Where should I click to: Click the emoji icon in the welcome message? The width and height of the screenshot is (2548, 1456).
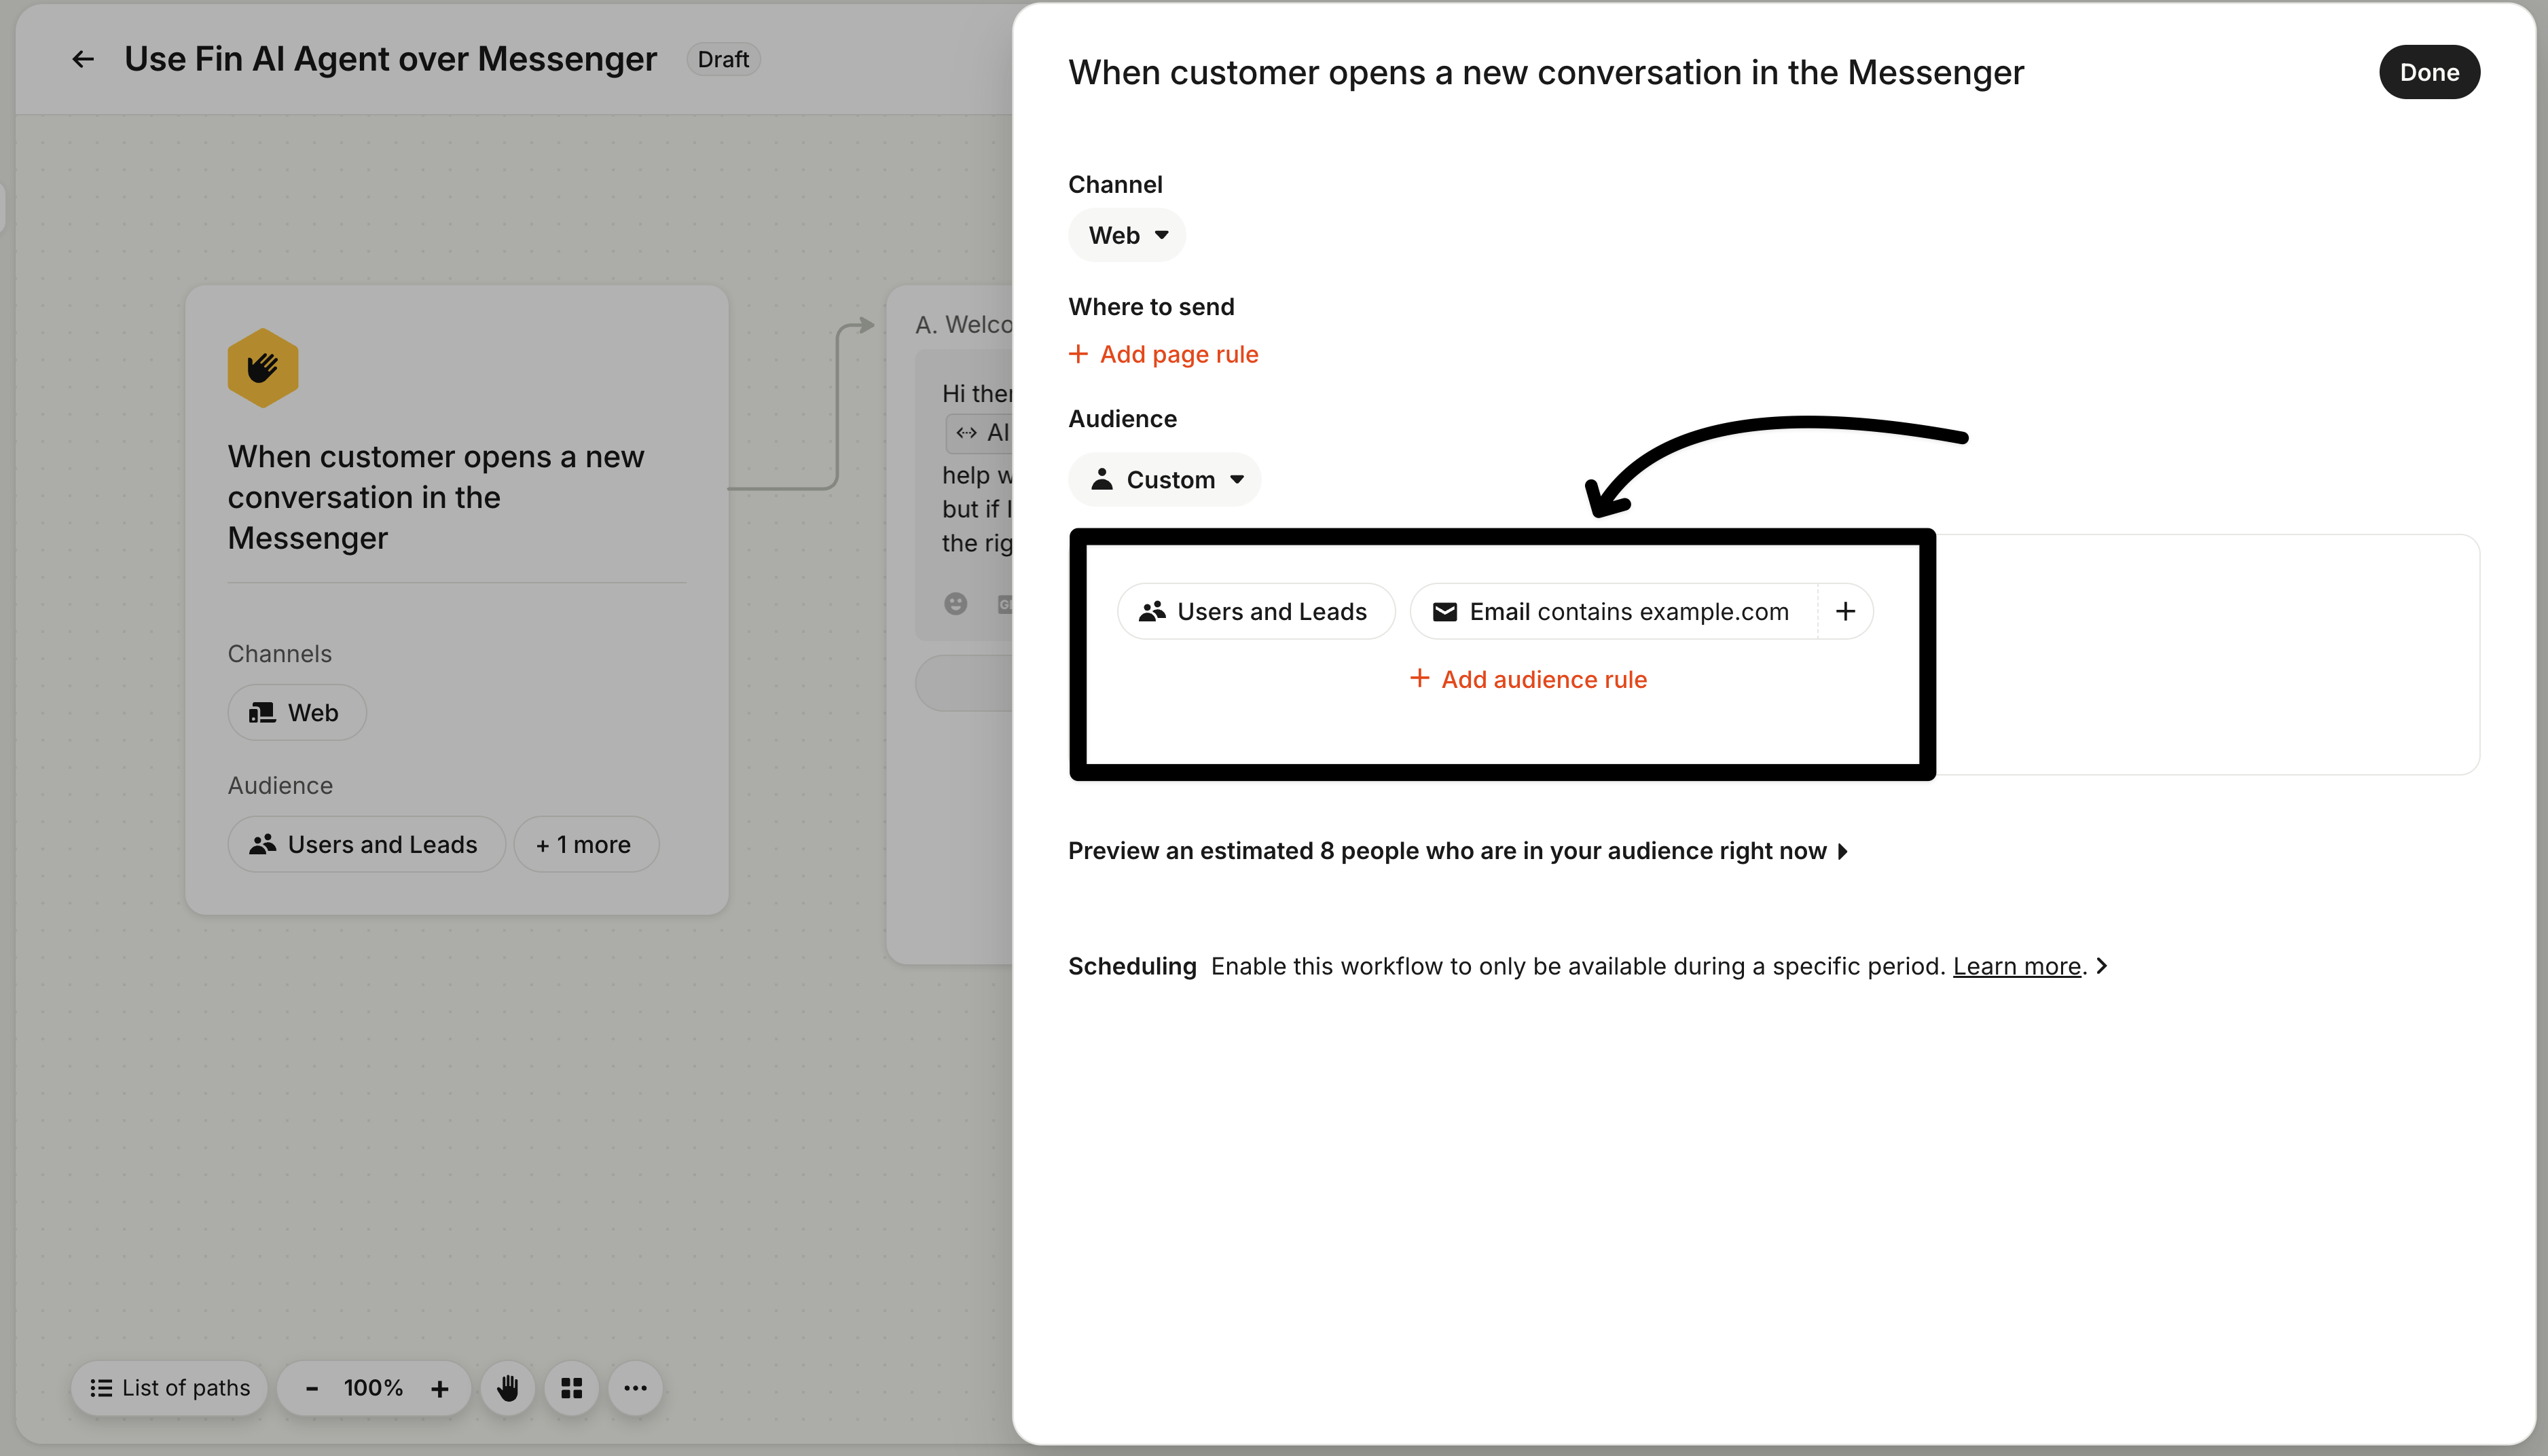click(956, 603)
